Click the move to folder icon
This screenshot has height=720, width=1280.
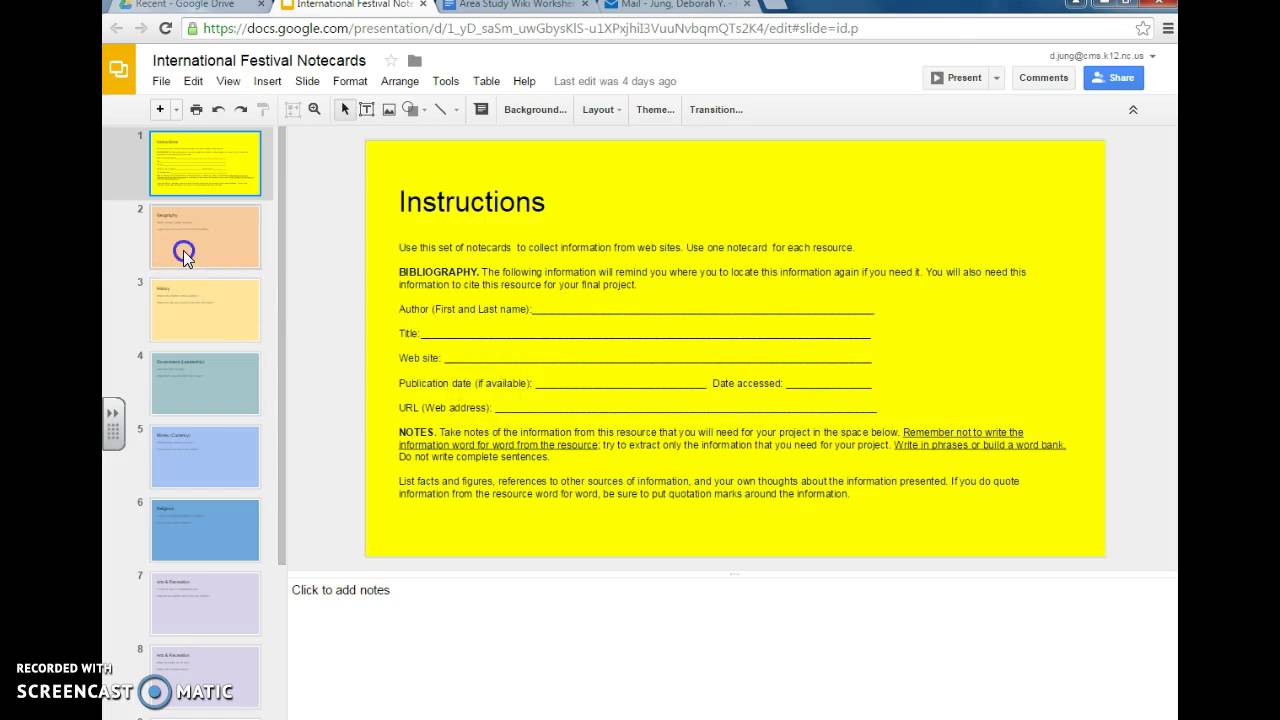[415, 61]
